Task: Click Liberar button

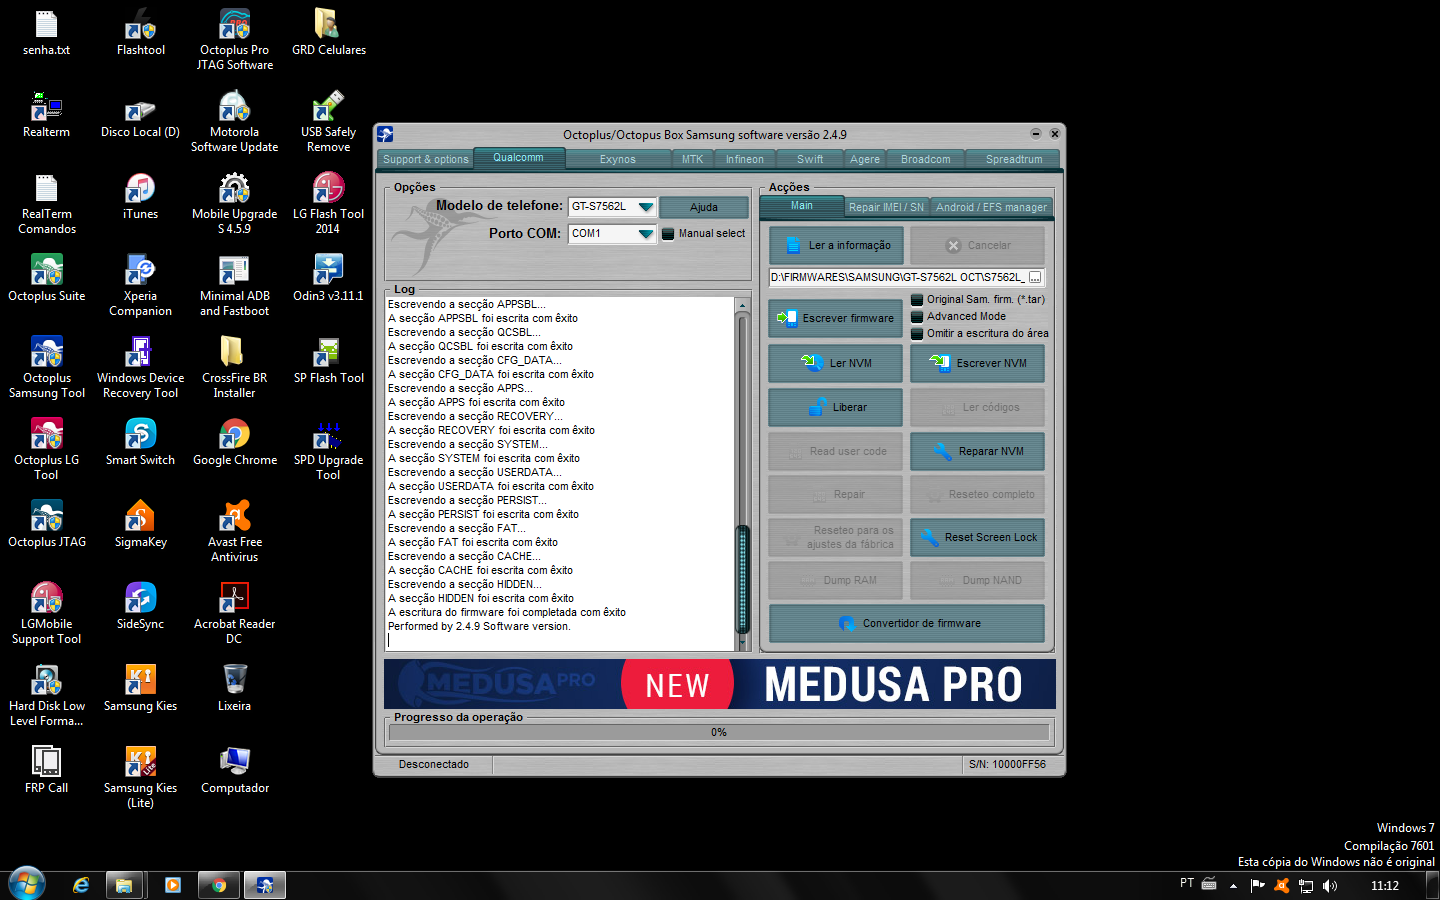Action: click(837, 407)
